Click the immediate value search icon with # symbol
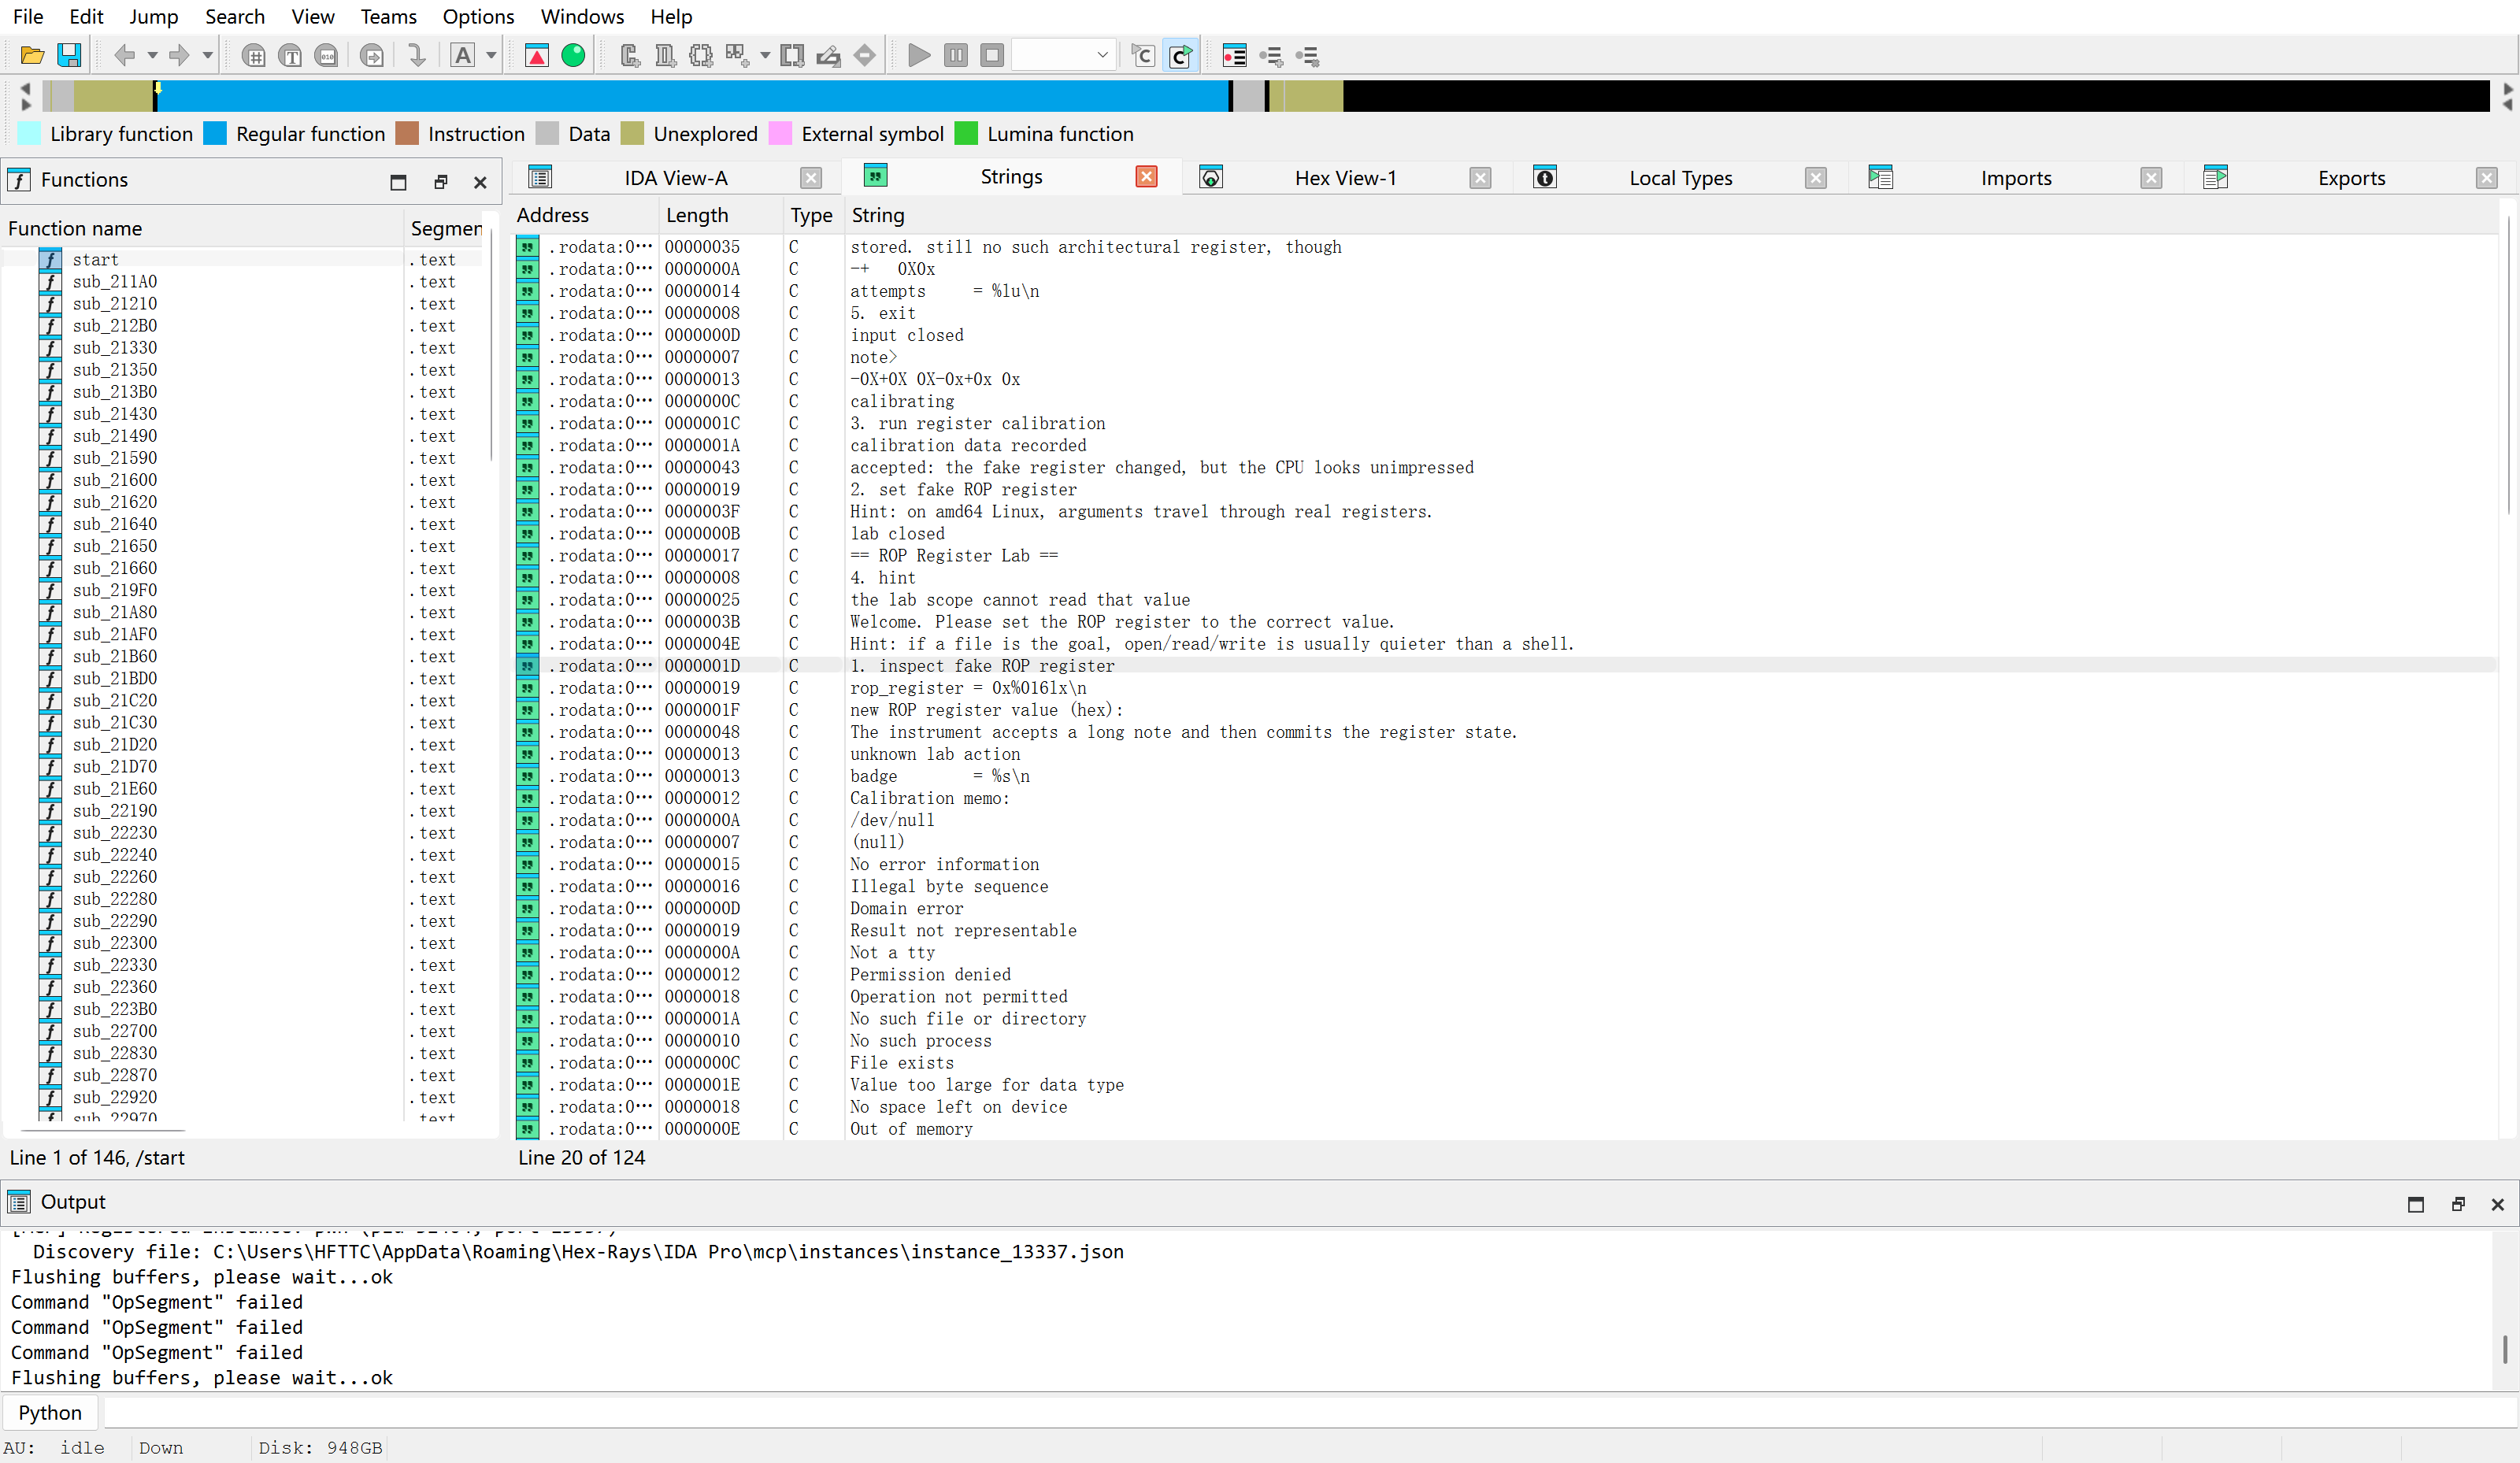The image size is (2520, 1463). [x=254, y=56]
